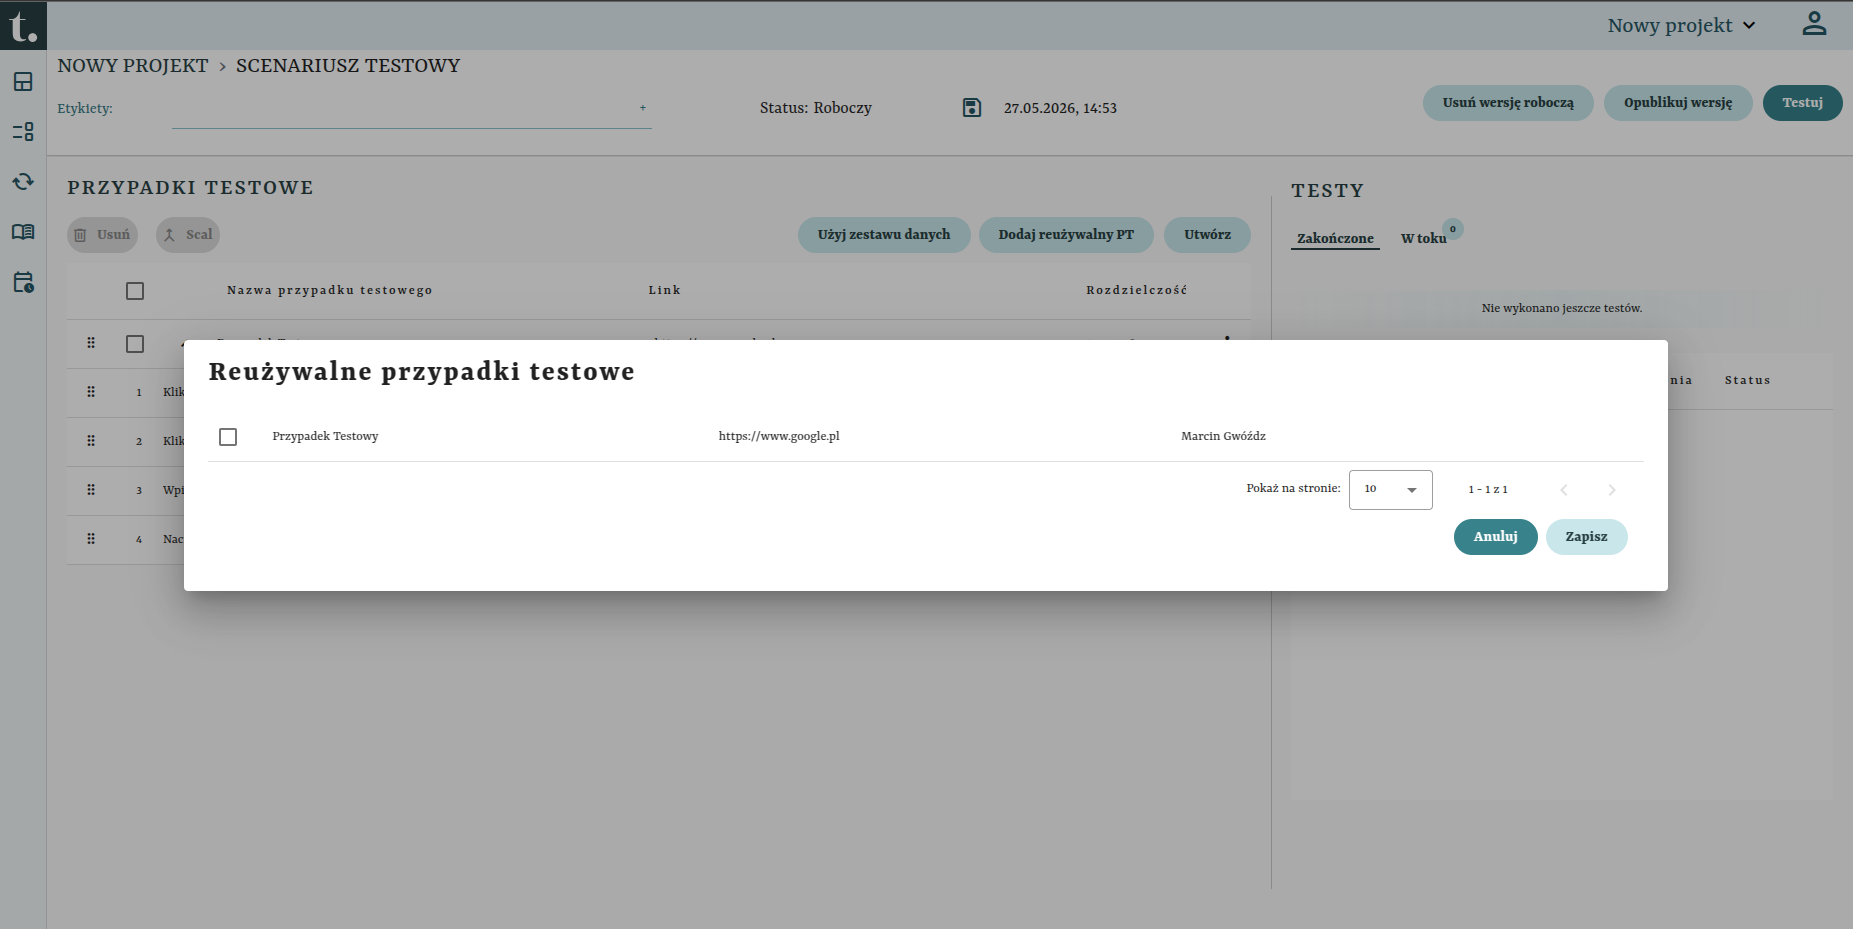Image resolution: width=1853 pixels, height=929 pixels.
Task: Switch to the Zakończone tab
Action: 1335,239
